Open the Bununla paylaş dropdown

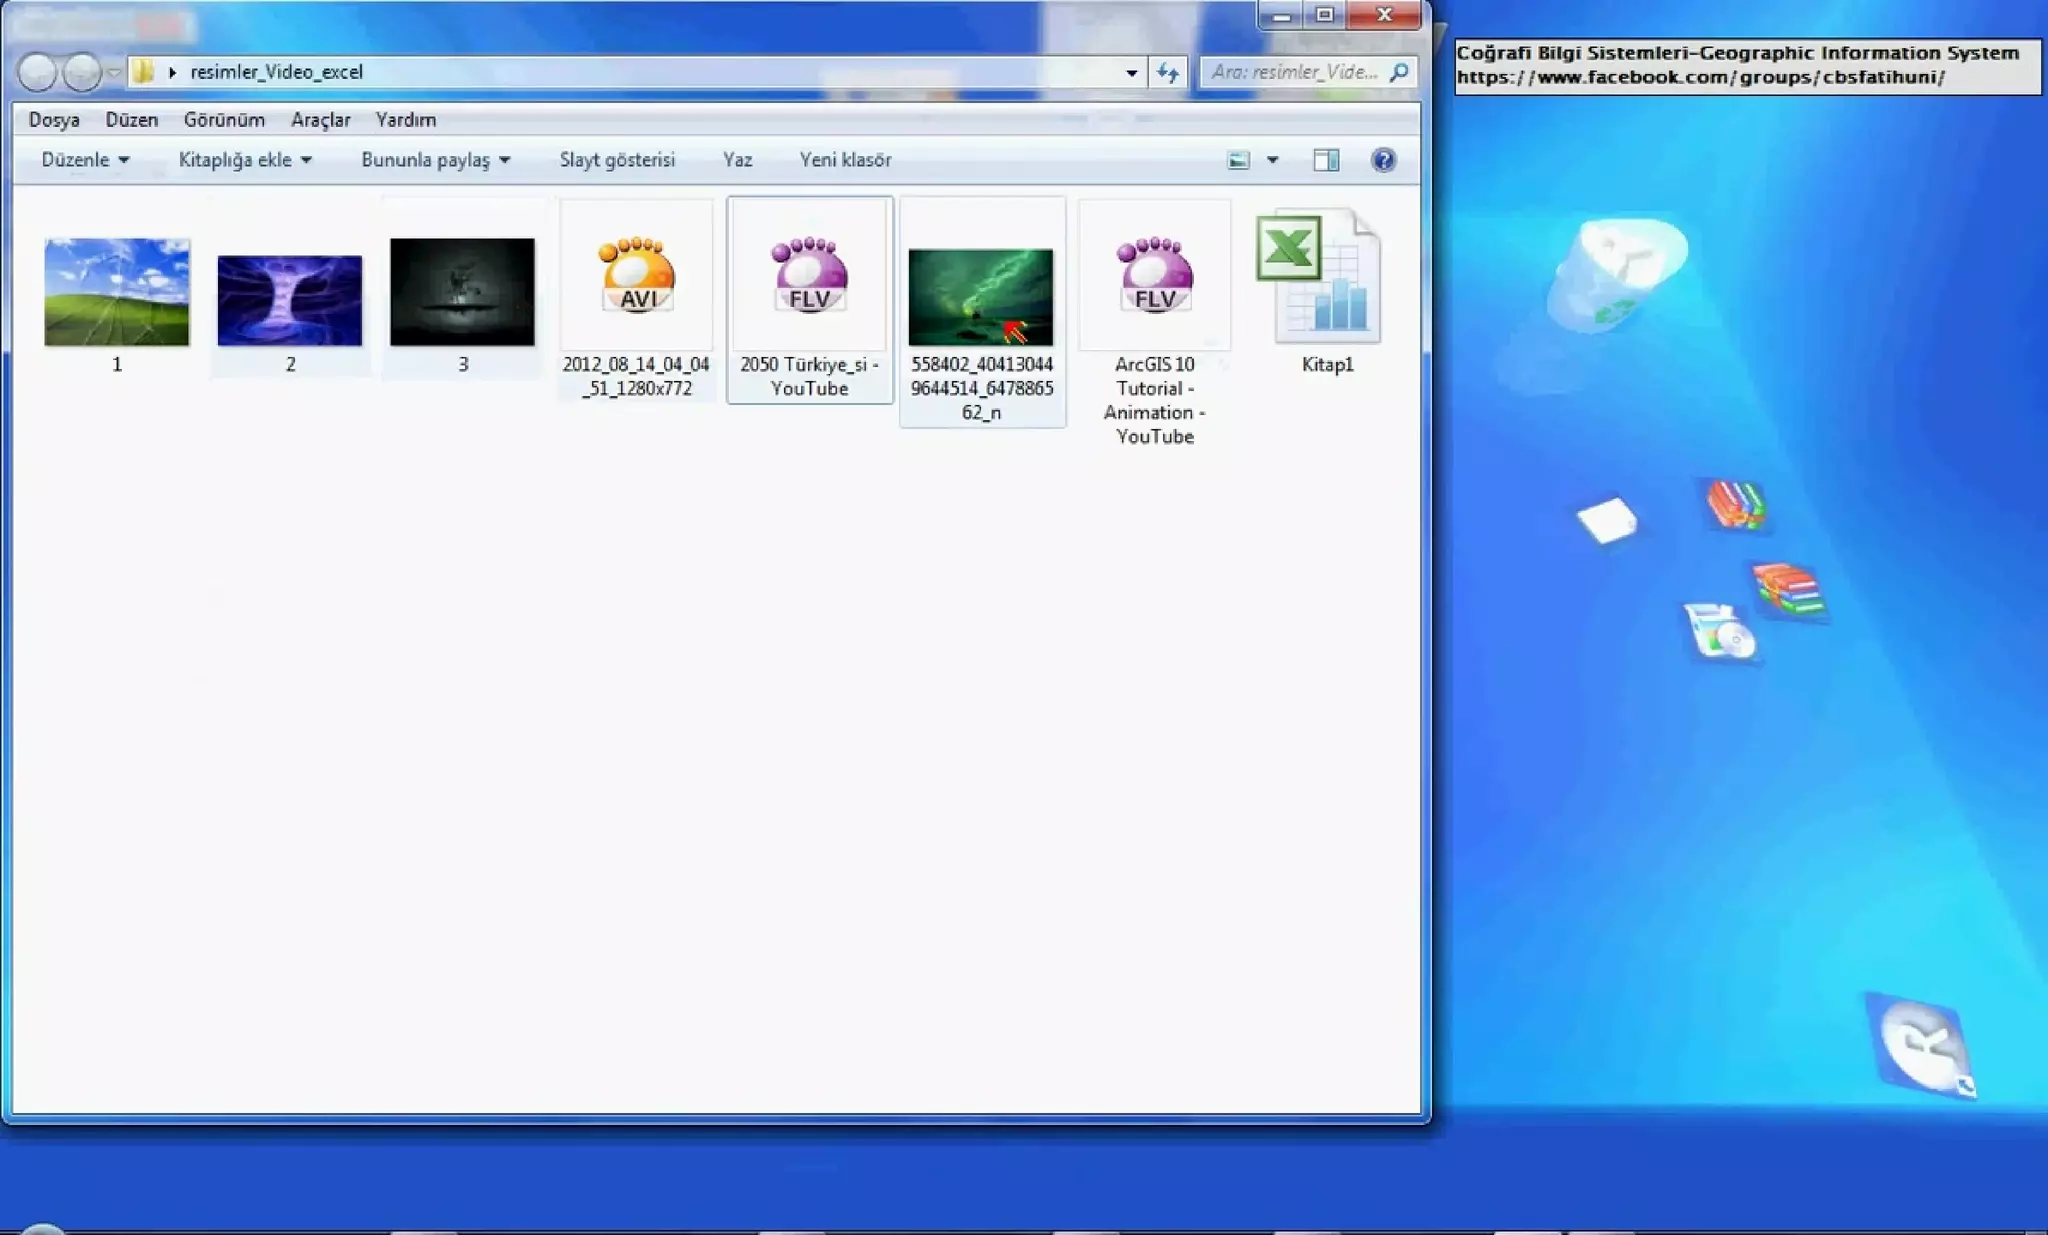[x=435, y=160]
